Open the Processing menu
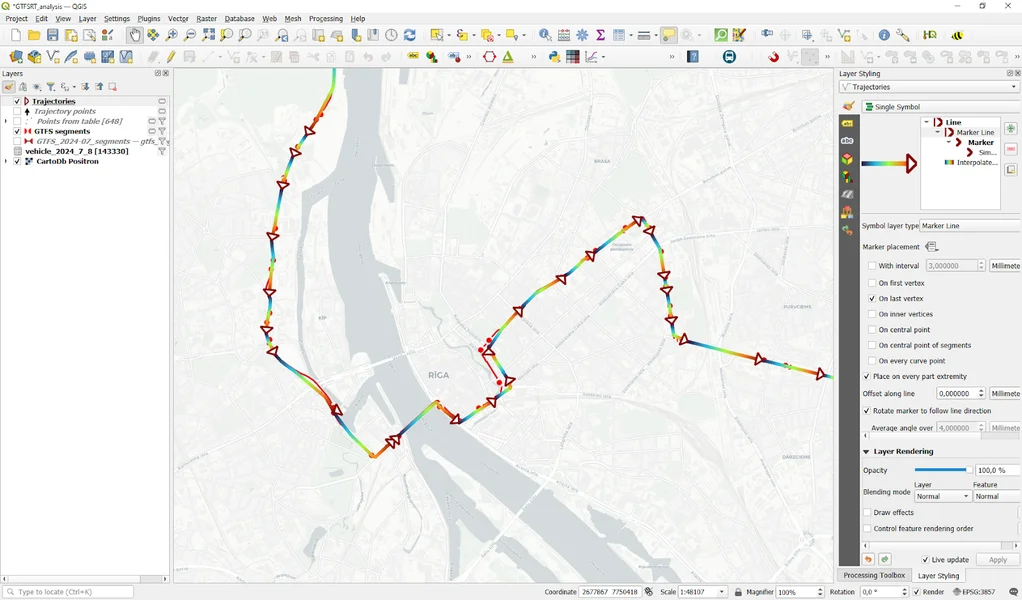This screenshot has height=600, width=1022. pyautogui.click(x=325, y=19)
